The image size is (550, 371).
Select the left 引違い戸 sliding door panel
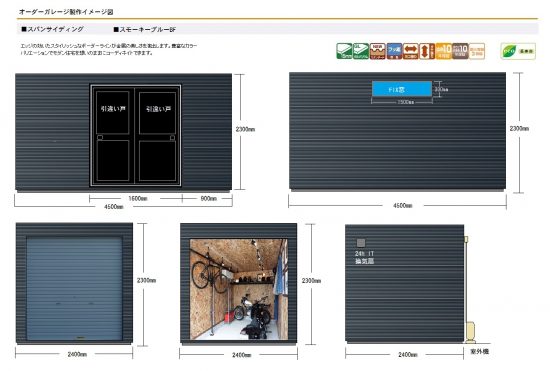click(113, 136)
